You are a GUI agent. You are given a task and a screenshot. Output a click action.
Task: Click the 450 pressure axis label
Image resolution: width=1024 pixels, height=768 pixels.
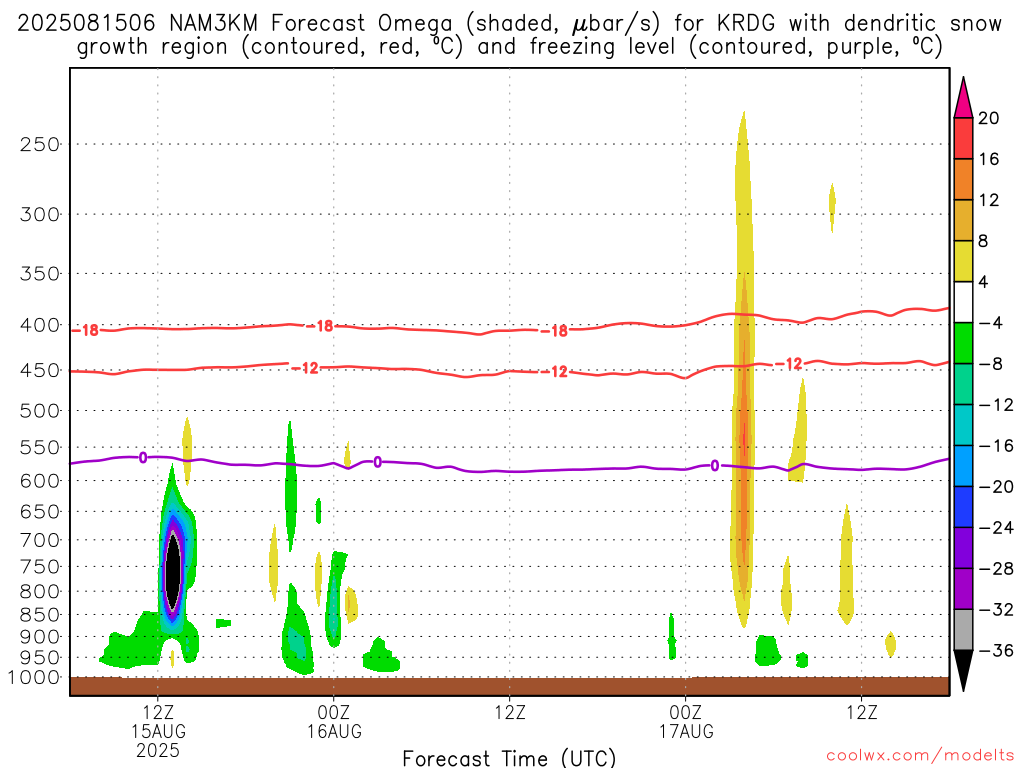pyautogui.click(x=40, y=370)
